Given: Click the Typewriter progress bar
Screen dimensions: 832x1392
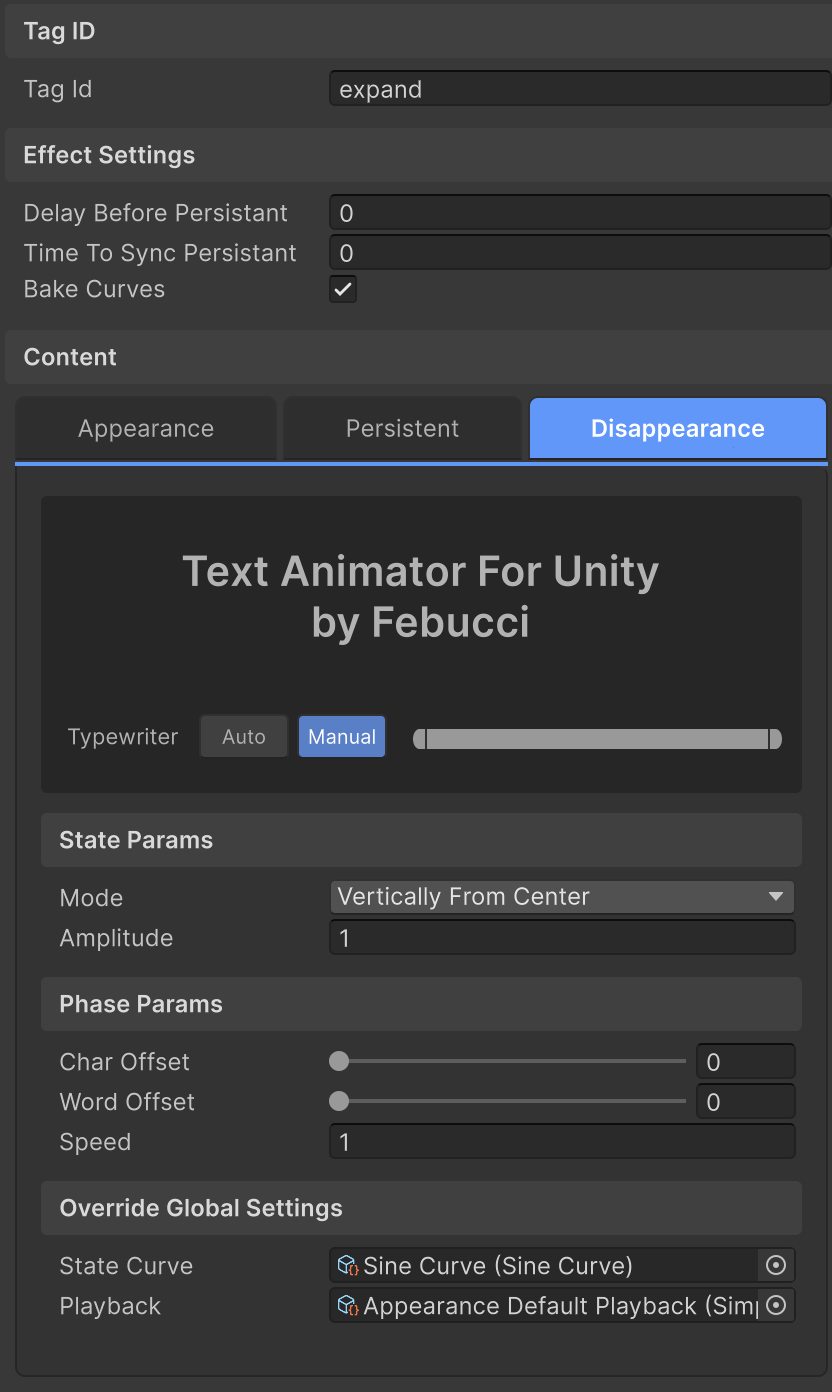Looking at the screenshot, I should (597, 739).
